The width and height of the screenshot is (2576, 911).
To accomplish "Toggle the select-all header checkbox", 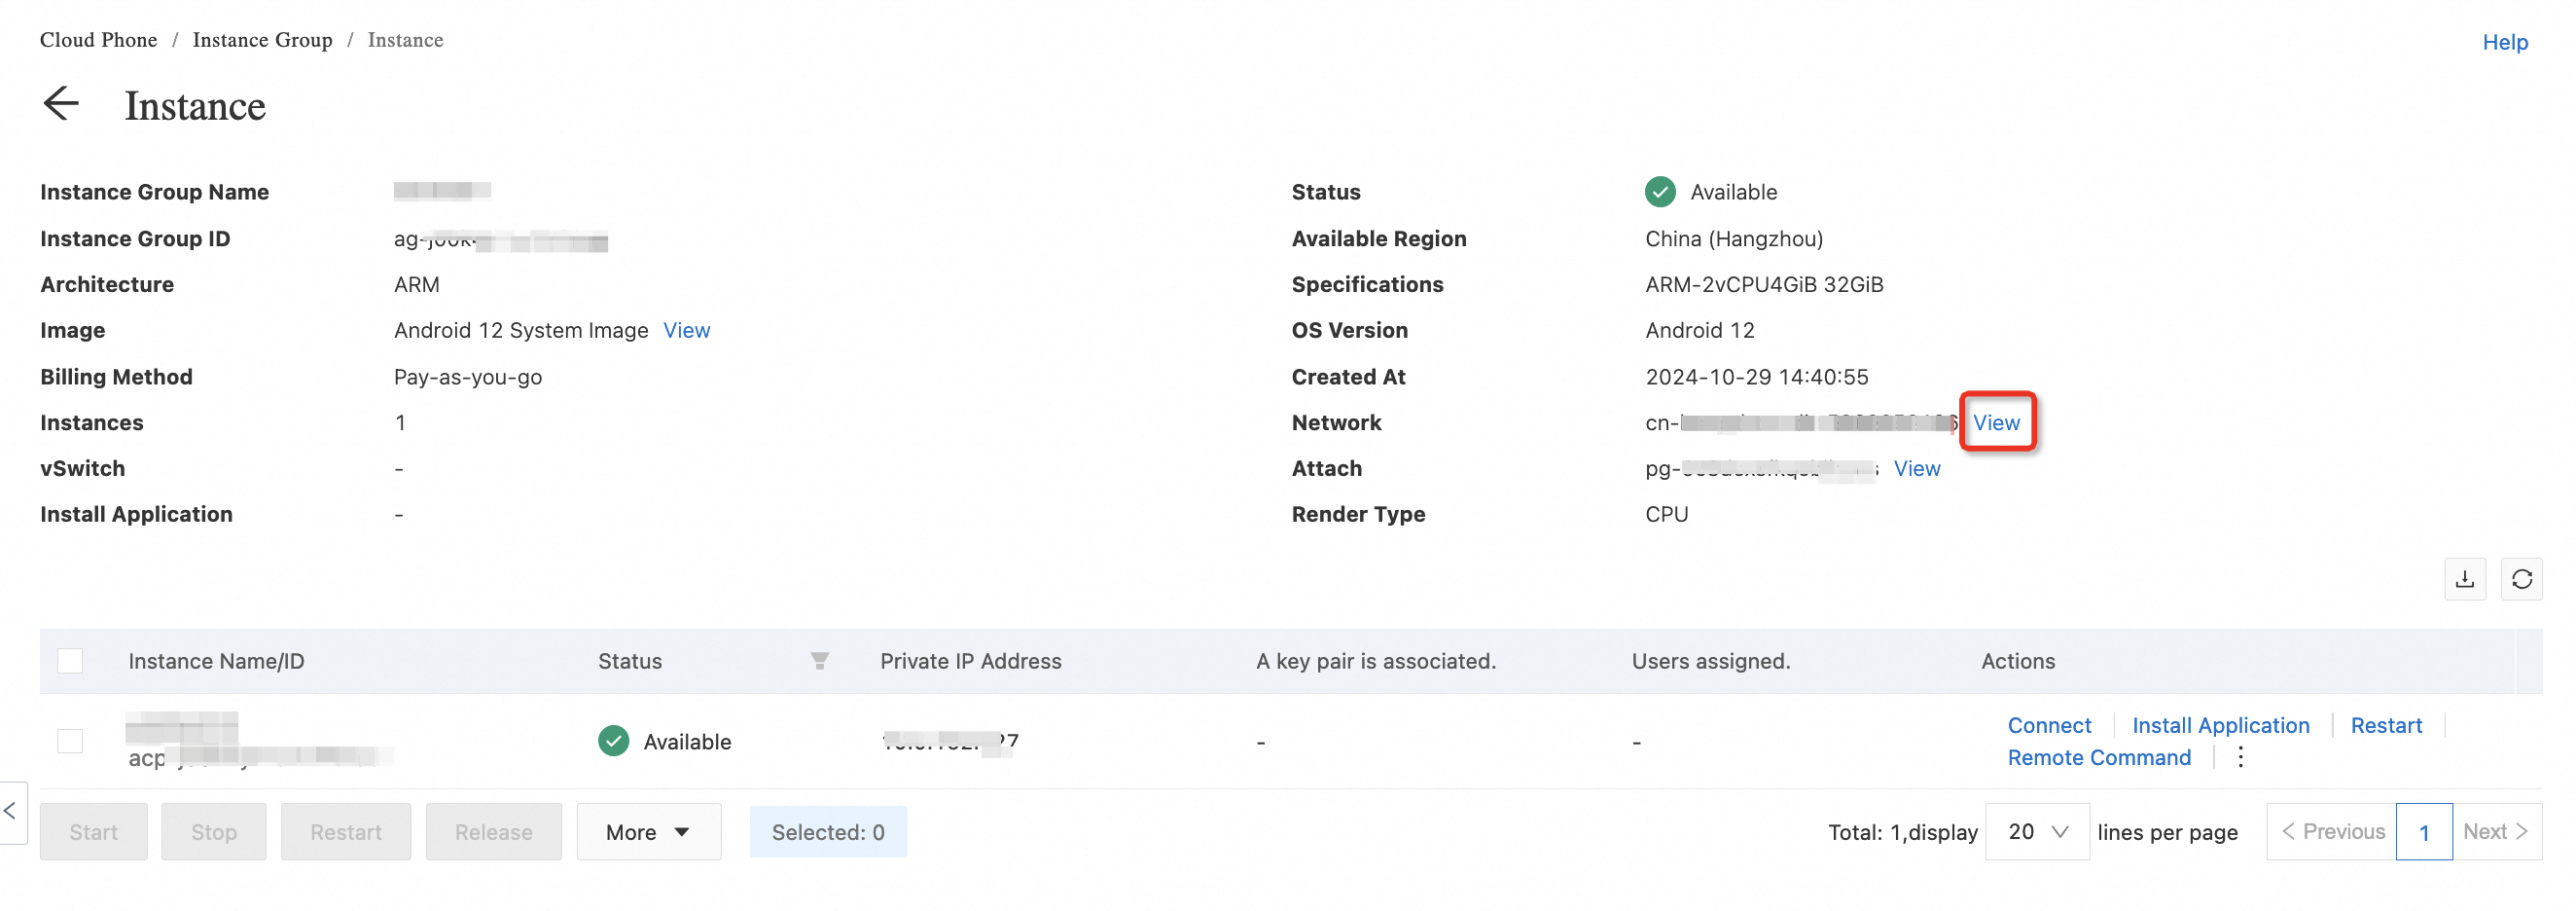I will (x=70, y=661).
